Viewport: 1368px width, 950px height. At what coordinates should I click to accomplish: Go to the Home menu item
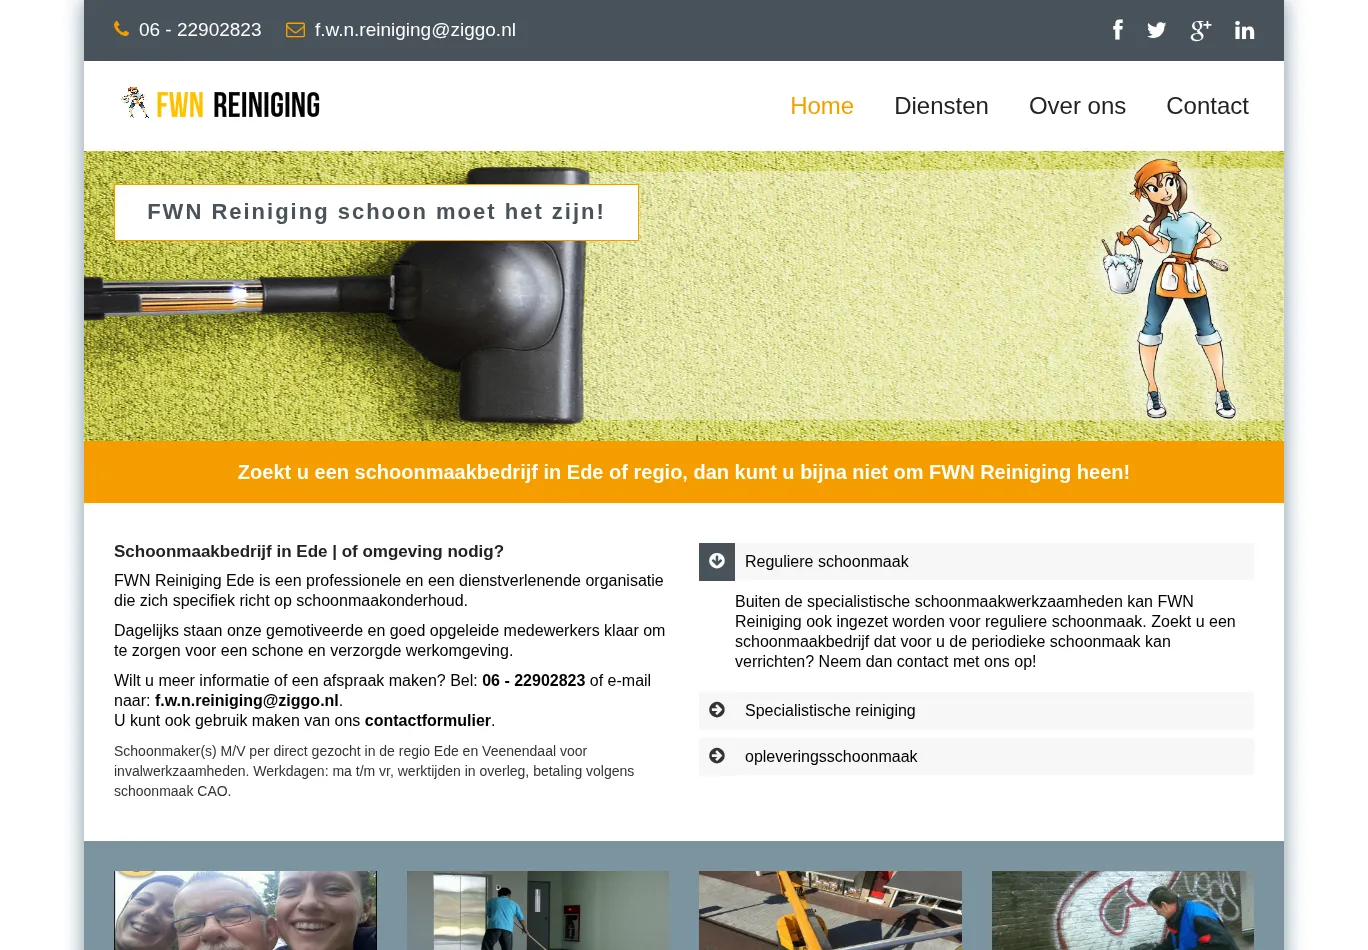(x=821, y=106)
